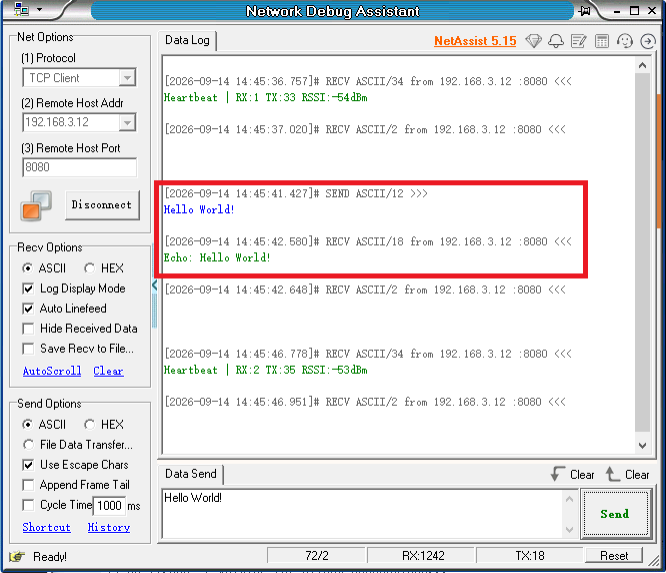
Task: Enable Append Frame Tail
Action: coord(28,485)
